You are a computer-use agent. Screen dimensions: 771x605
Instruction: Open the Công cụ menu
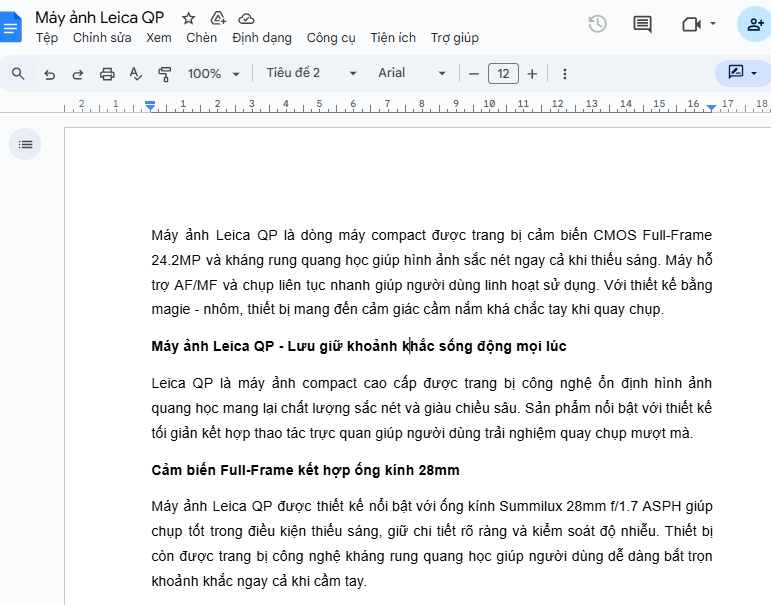(x=330, y=38)
